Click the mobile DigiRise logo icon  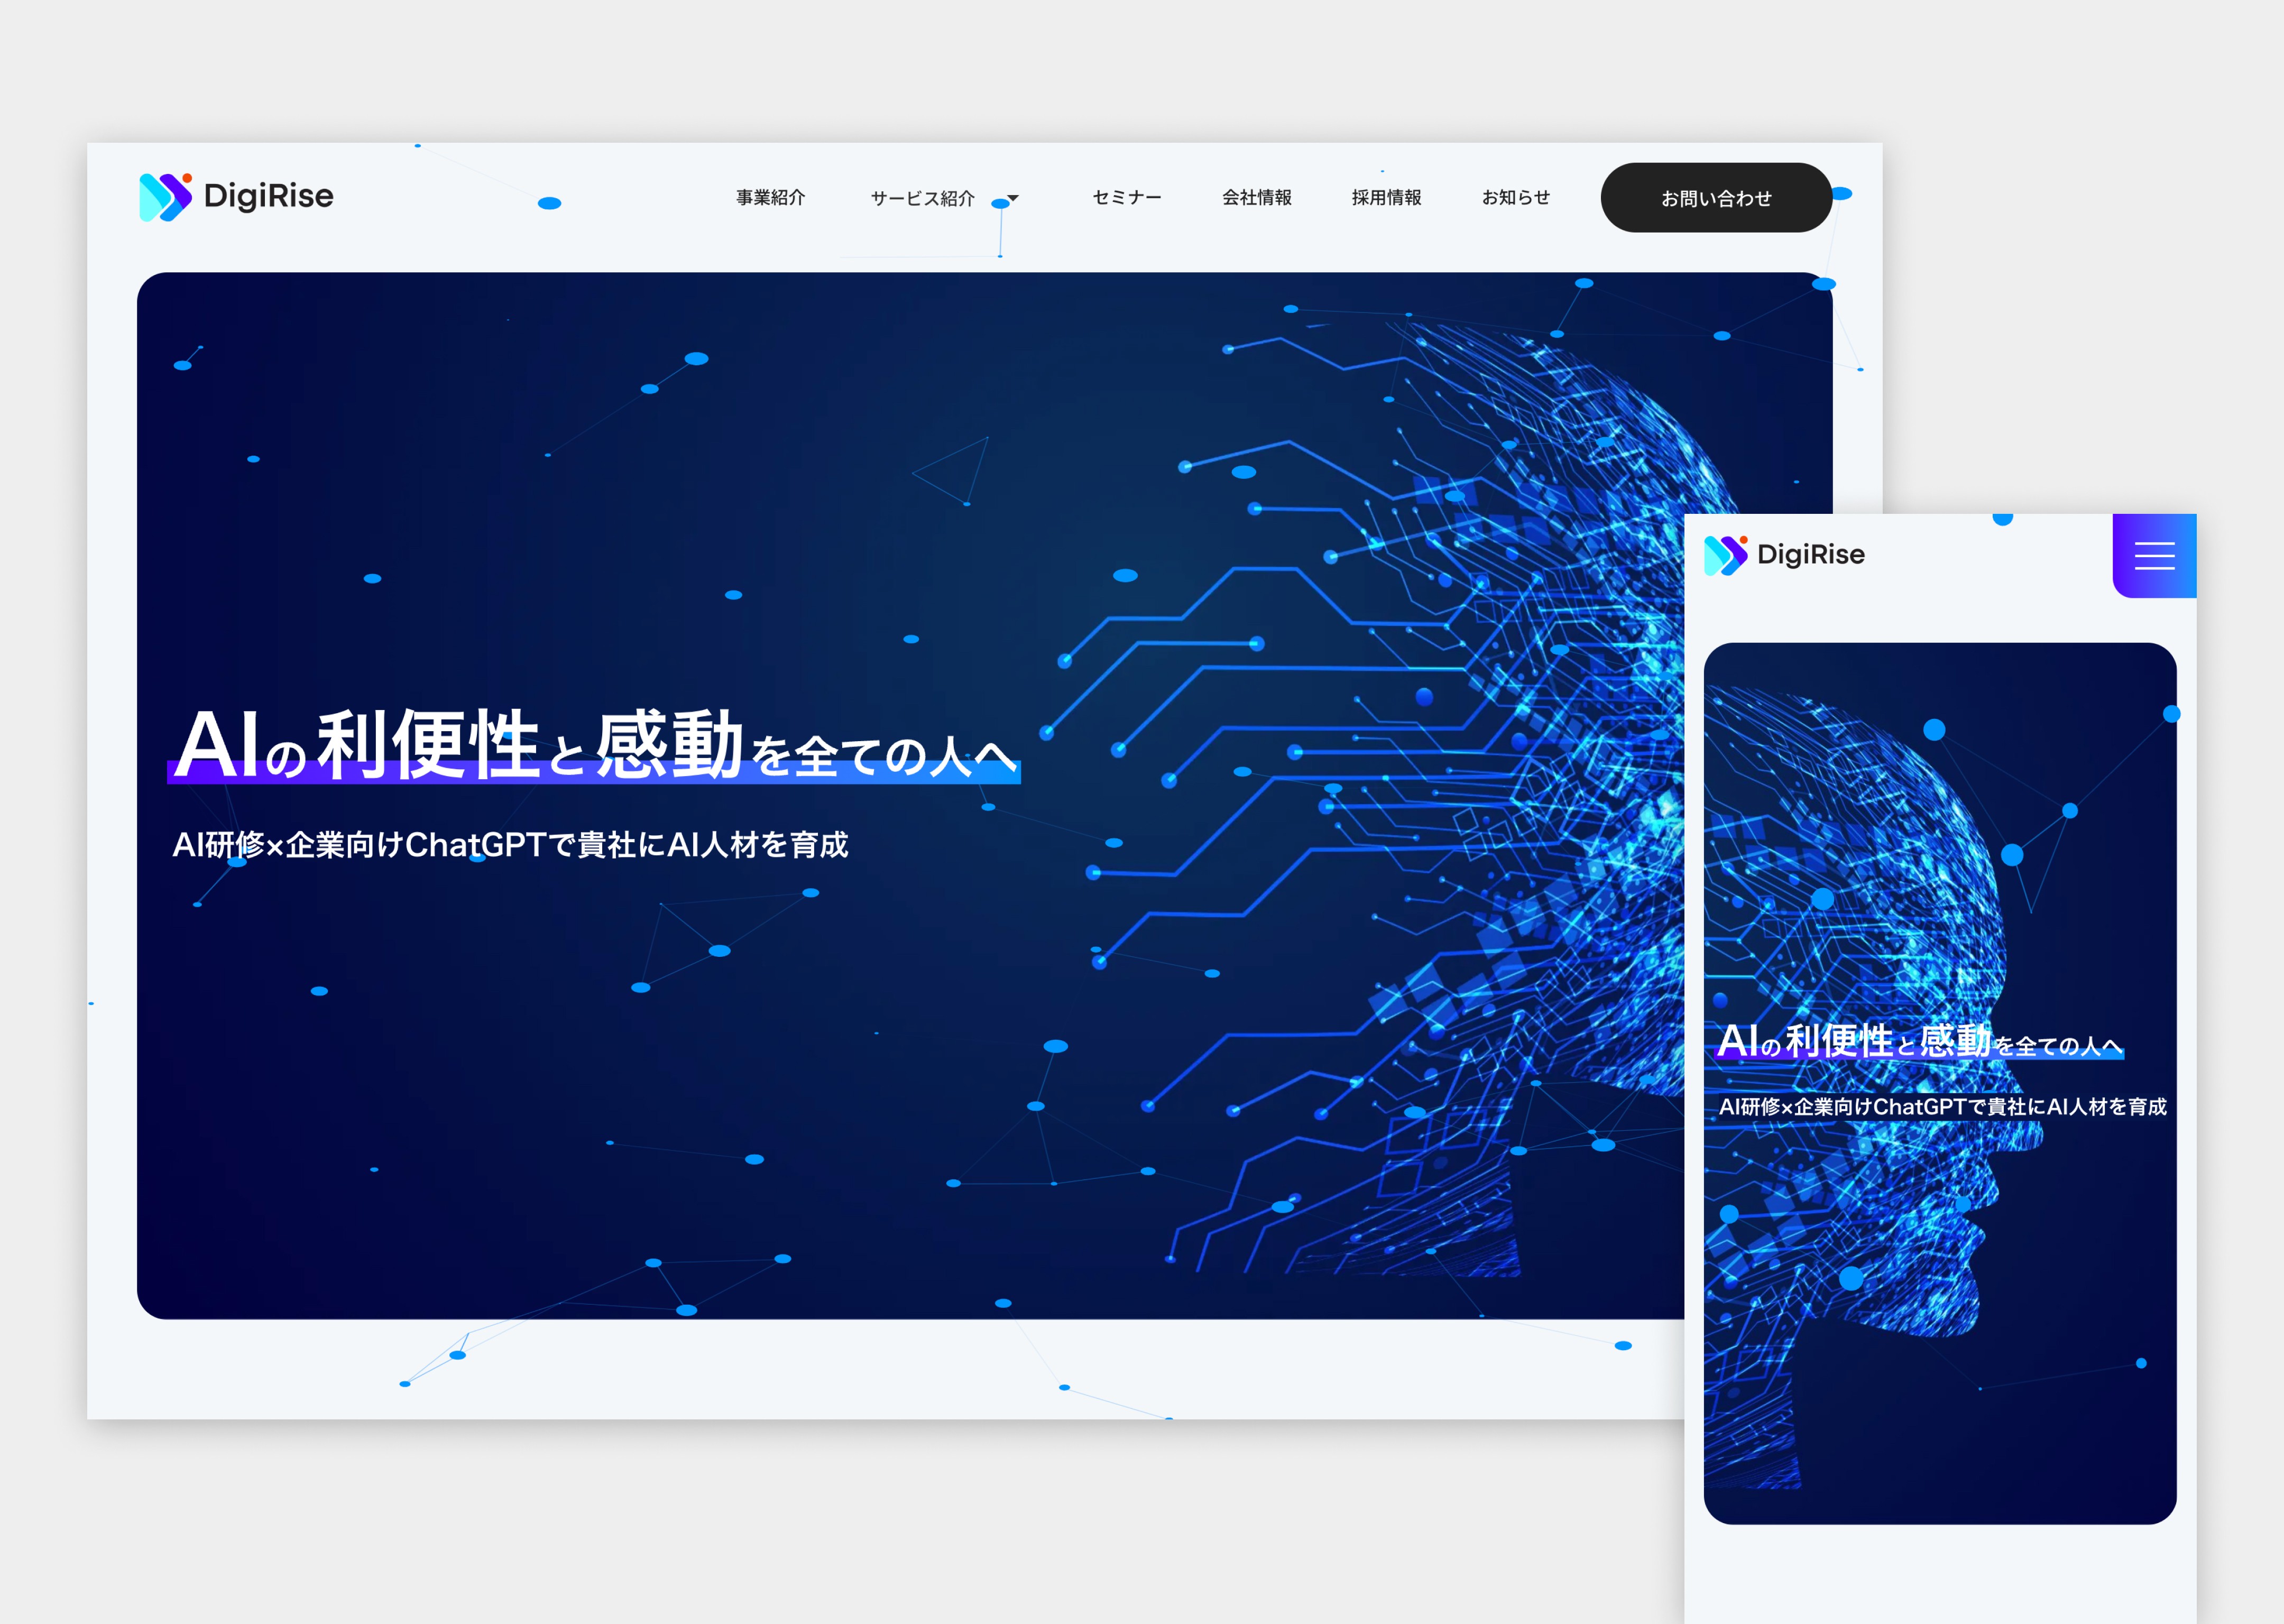pos(1725,555)
